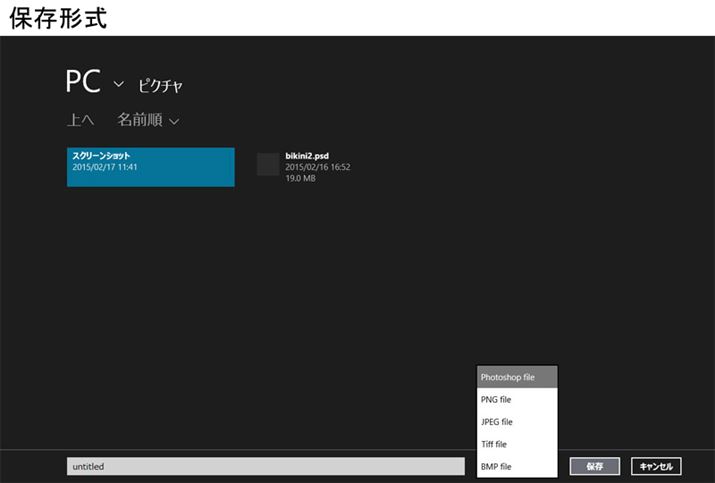Focus the untitled file name field
Viewport: 715px width, 483px height.
[x=265, y=466]
